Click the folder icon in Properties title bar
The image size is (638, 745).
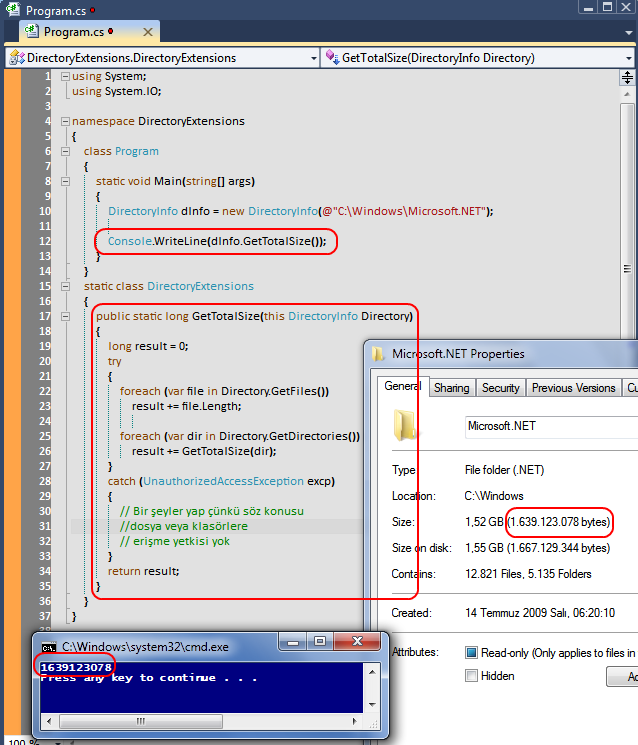point(378,353)
